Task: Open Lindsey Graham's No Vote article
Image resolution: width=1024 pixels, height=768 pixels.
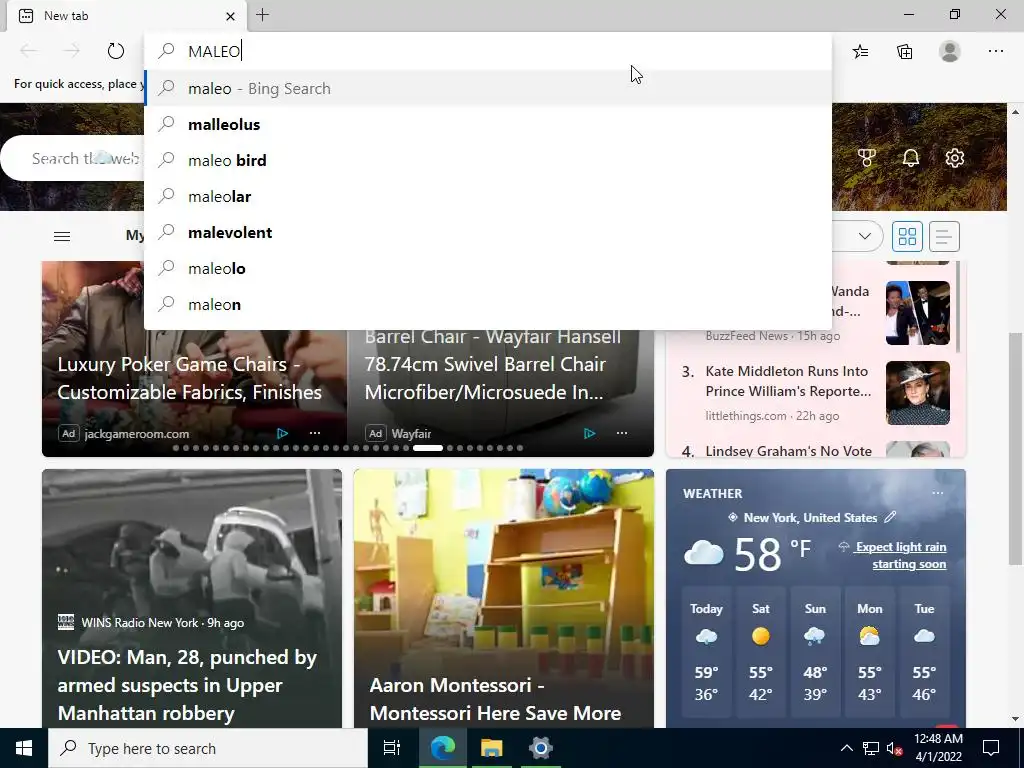Action: click(x=788, y=451)
